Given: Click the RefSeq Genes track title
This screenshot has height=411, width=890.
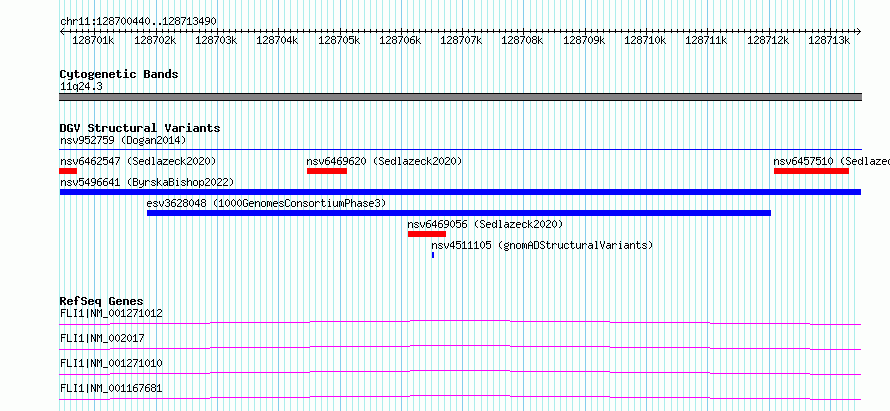Looking at the screenshot, I should coord(102,301).
